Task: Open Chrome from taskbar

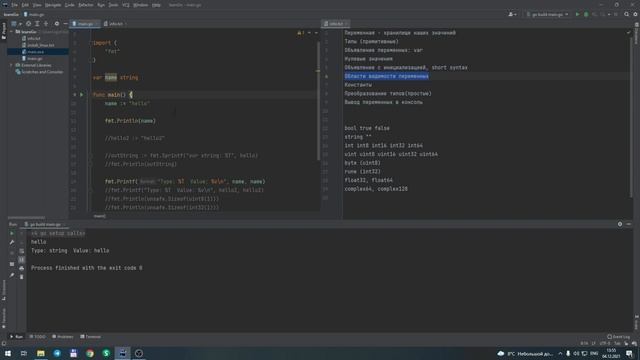Action: 90,353
